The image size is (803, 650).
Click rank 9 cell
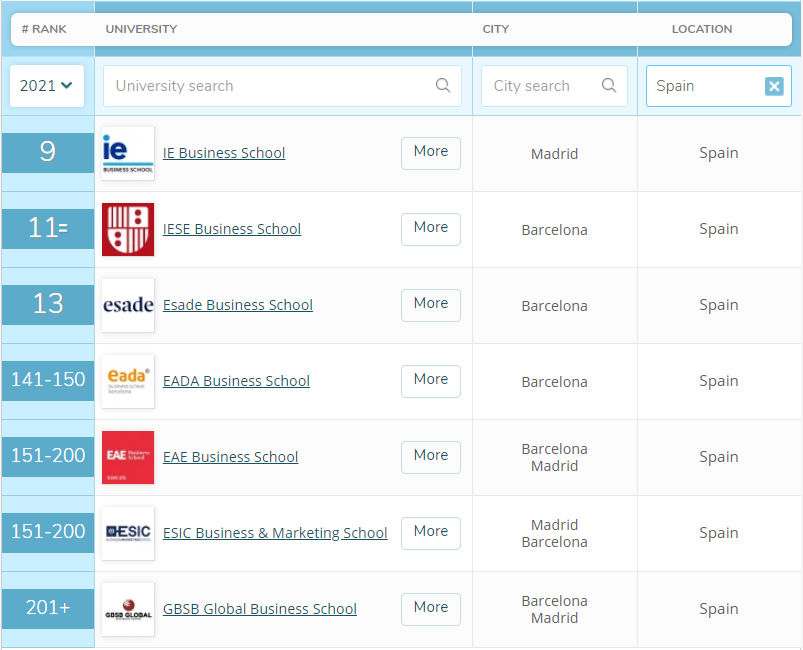(48, 153)
